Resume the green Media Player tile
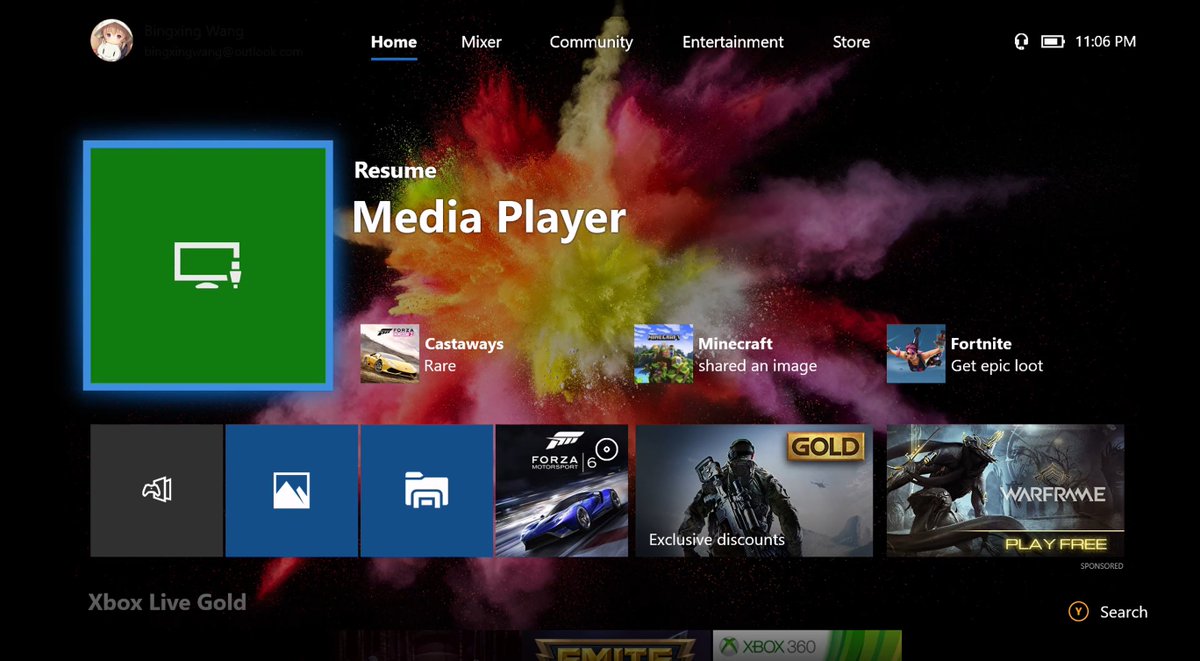Image resolution: width=1200 pixels, height=661 pixels. (x=208, y=265)
